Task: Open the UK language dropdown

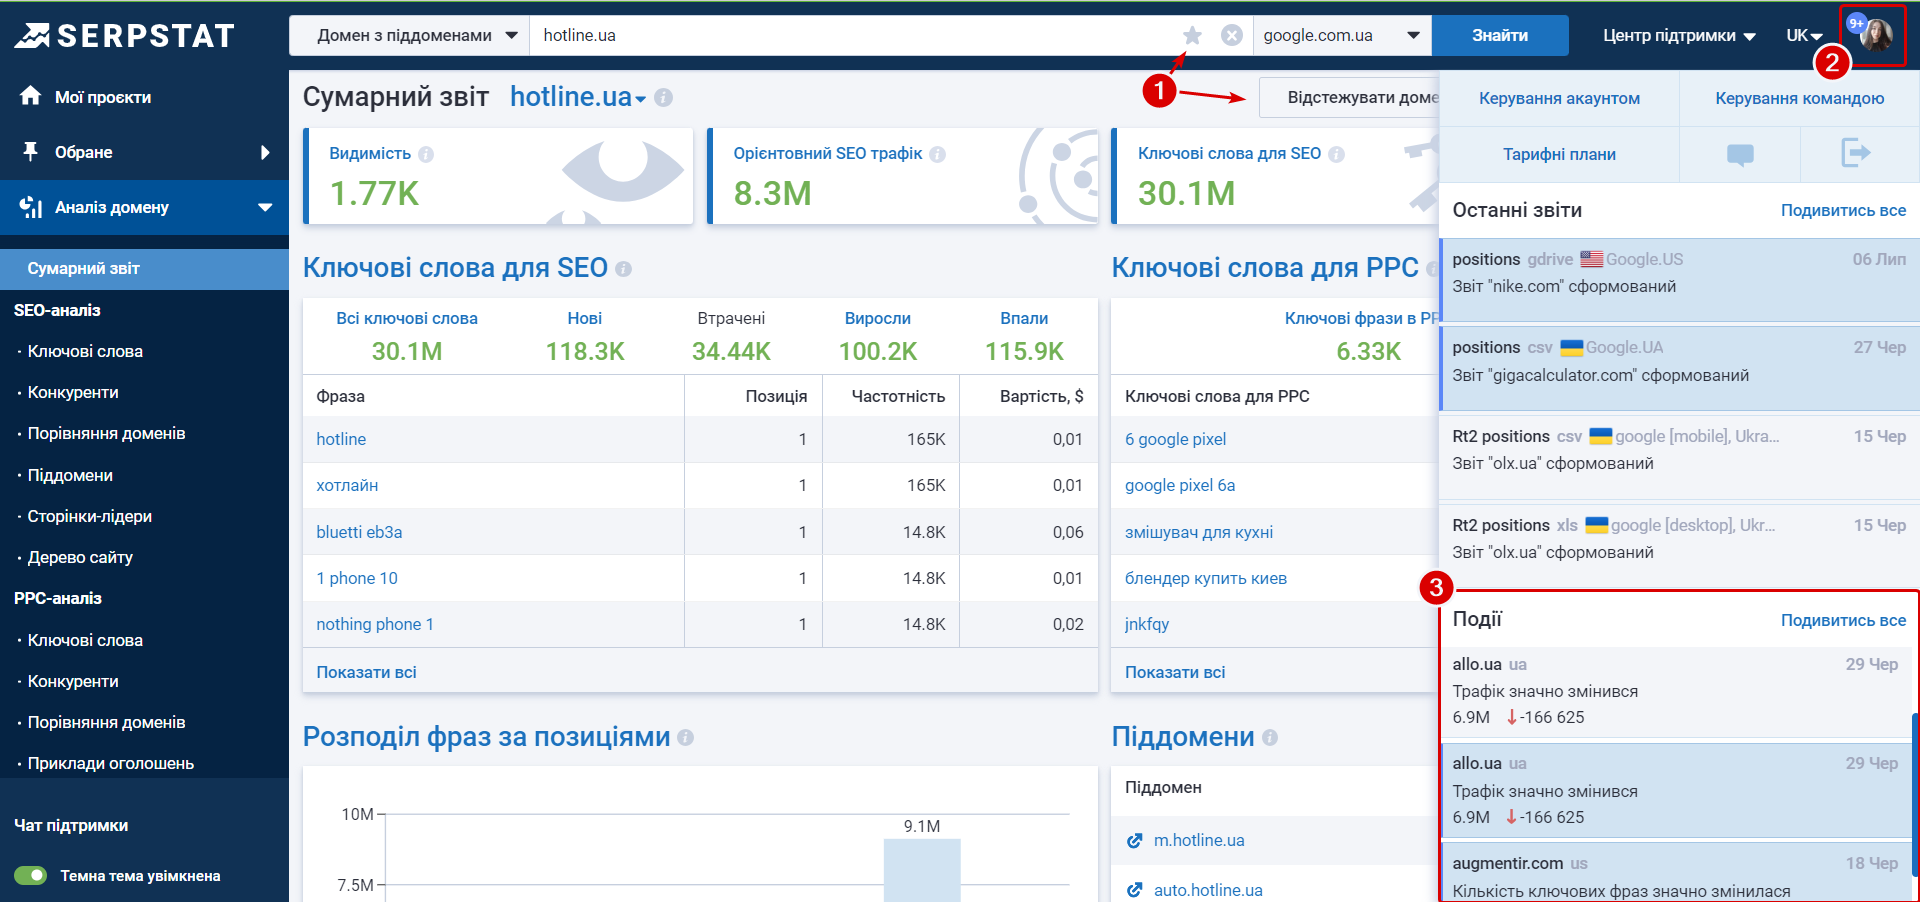Action: (1804, 35)
